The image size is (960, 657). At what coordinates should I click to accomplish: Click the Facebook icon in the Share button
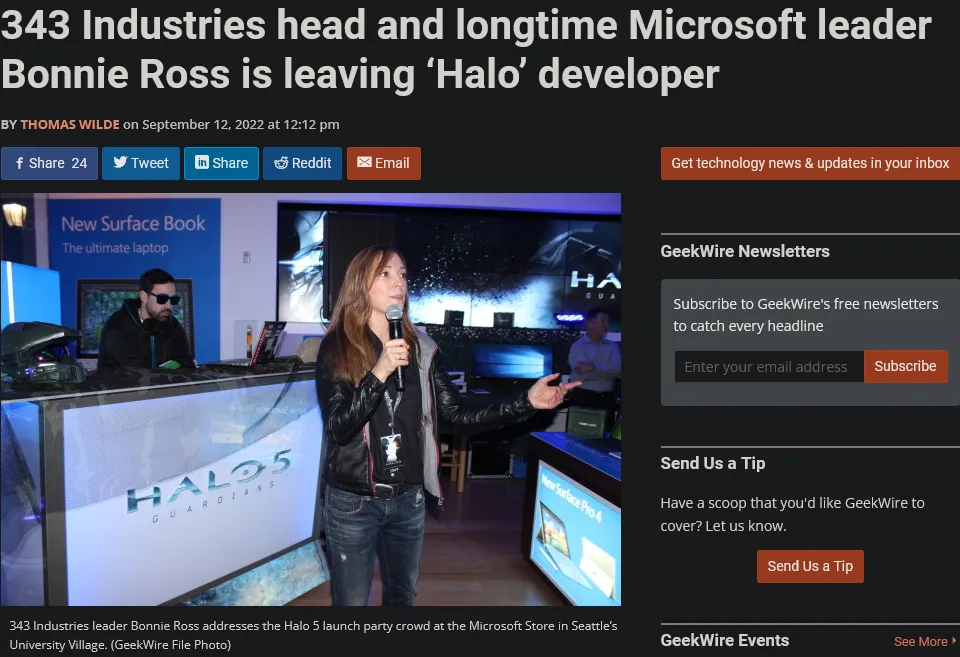[19, 163]
